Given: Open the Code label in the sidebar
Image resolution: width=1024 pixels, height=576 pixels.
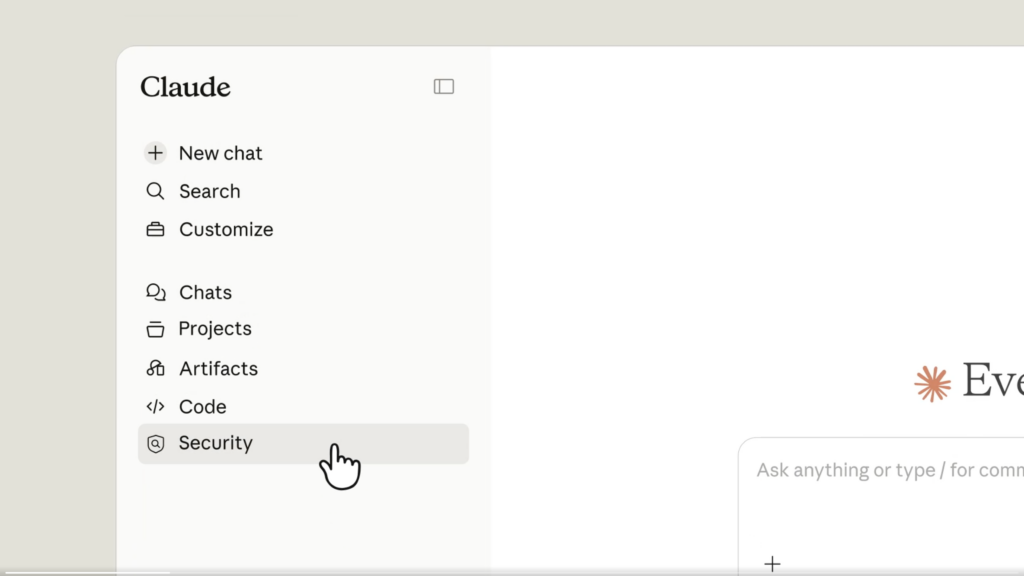Looking at the screenshot, I should click(x=202, y=406).
